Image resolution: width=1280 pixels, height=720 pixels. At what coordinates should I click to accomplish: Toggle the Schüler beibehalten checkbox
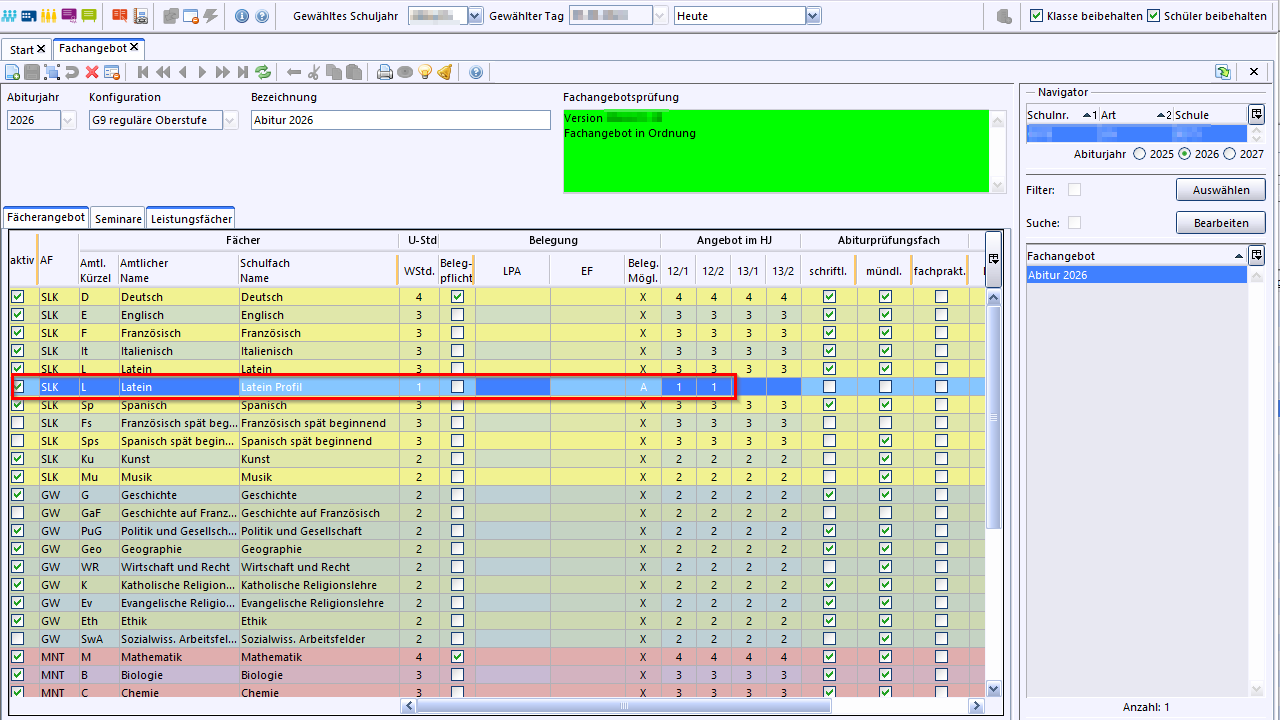coord(1153,16)
